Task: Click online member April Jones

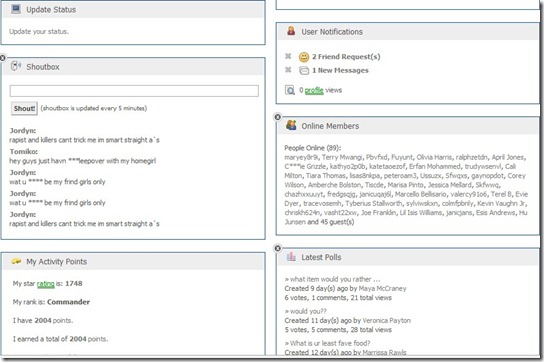Action: pyautogui.click(x=508, y=157)
